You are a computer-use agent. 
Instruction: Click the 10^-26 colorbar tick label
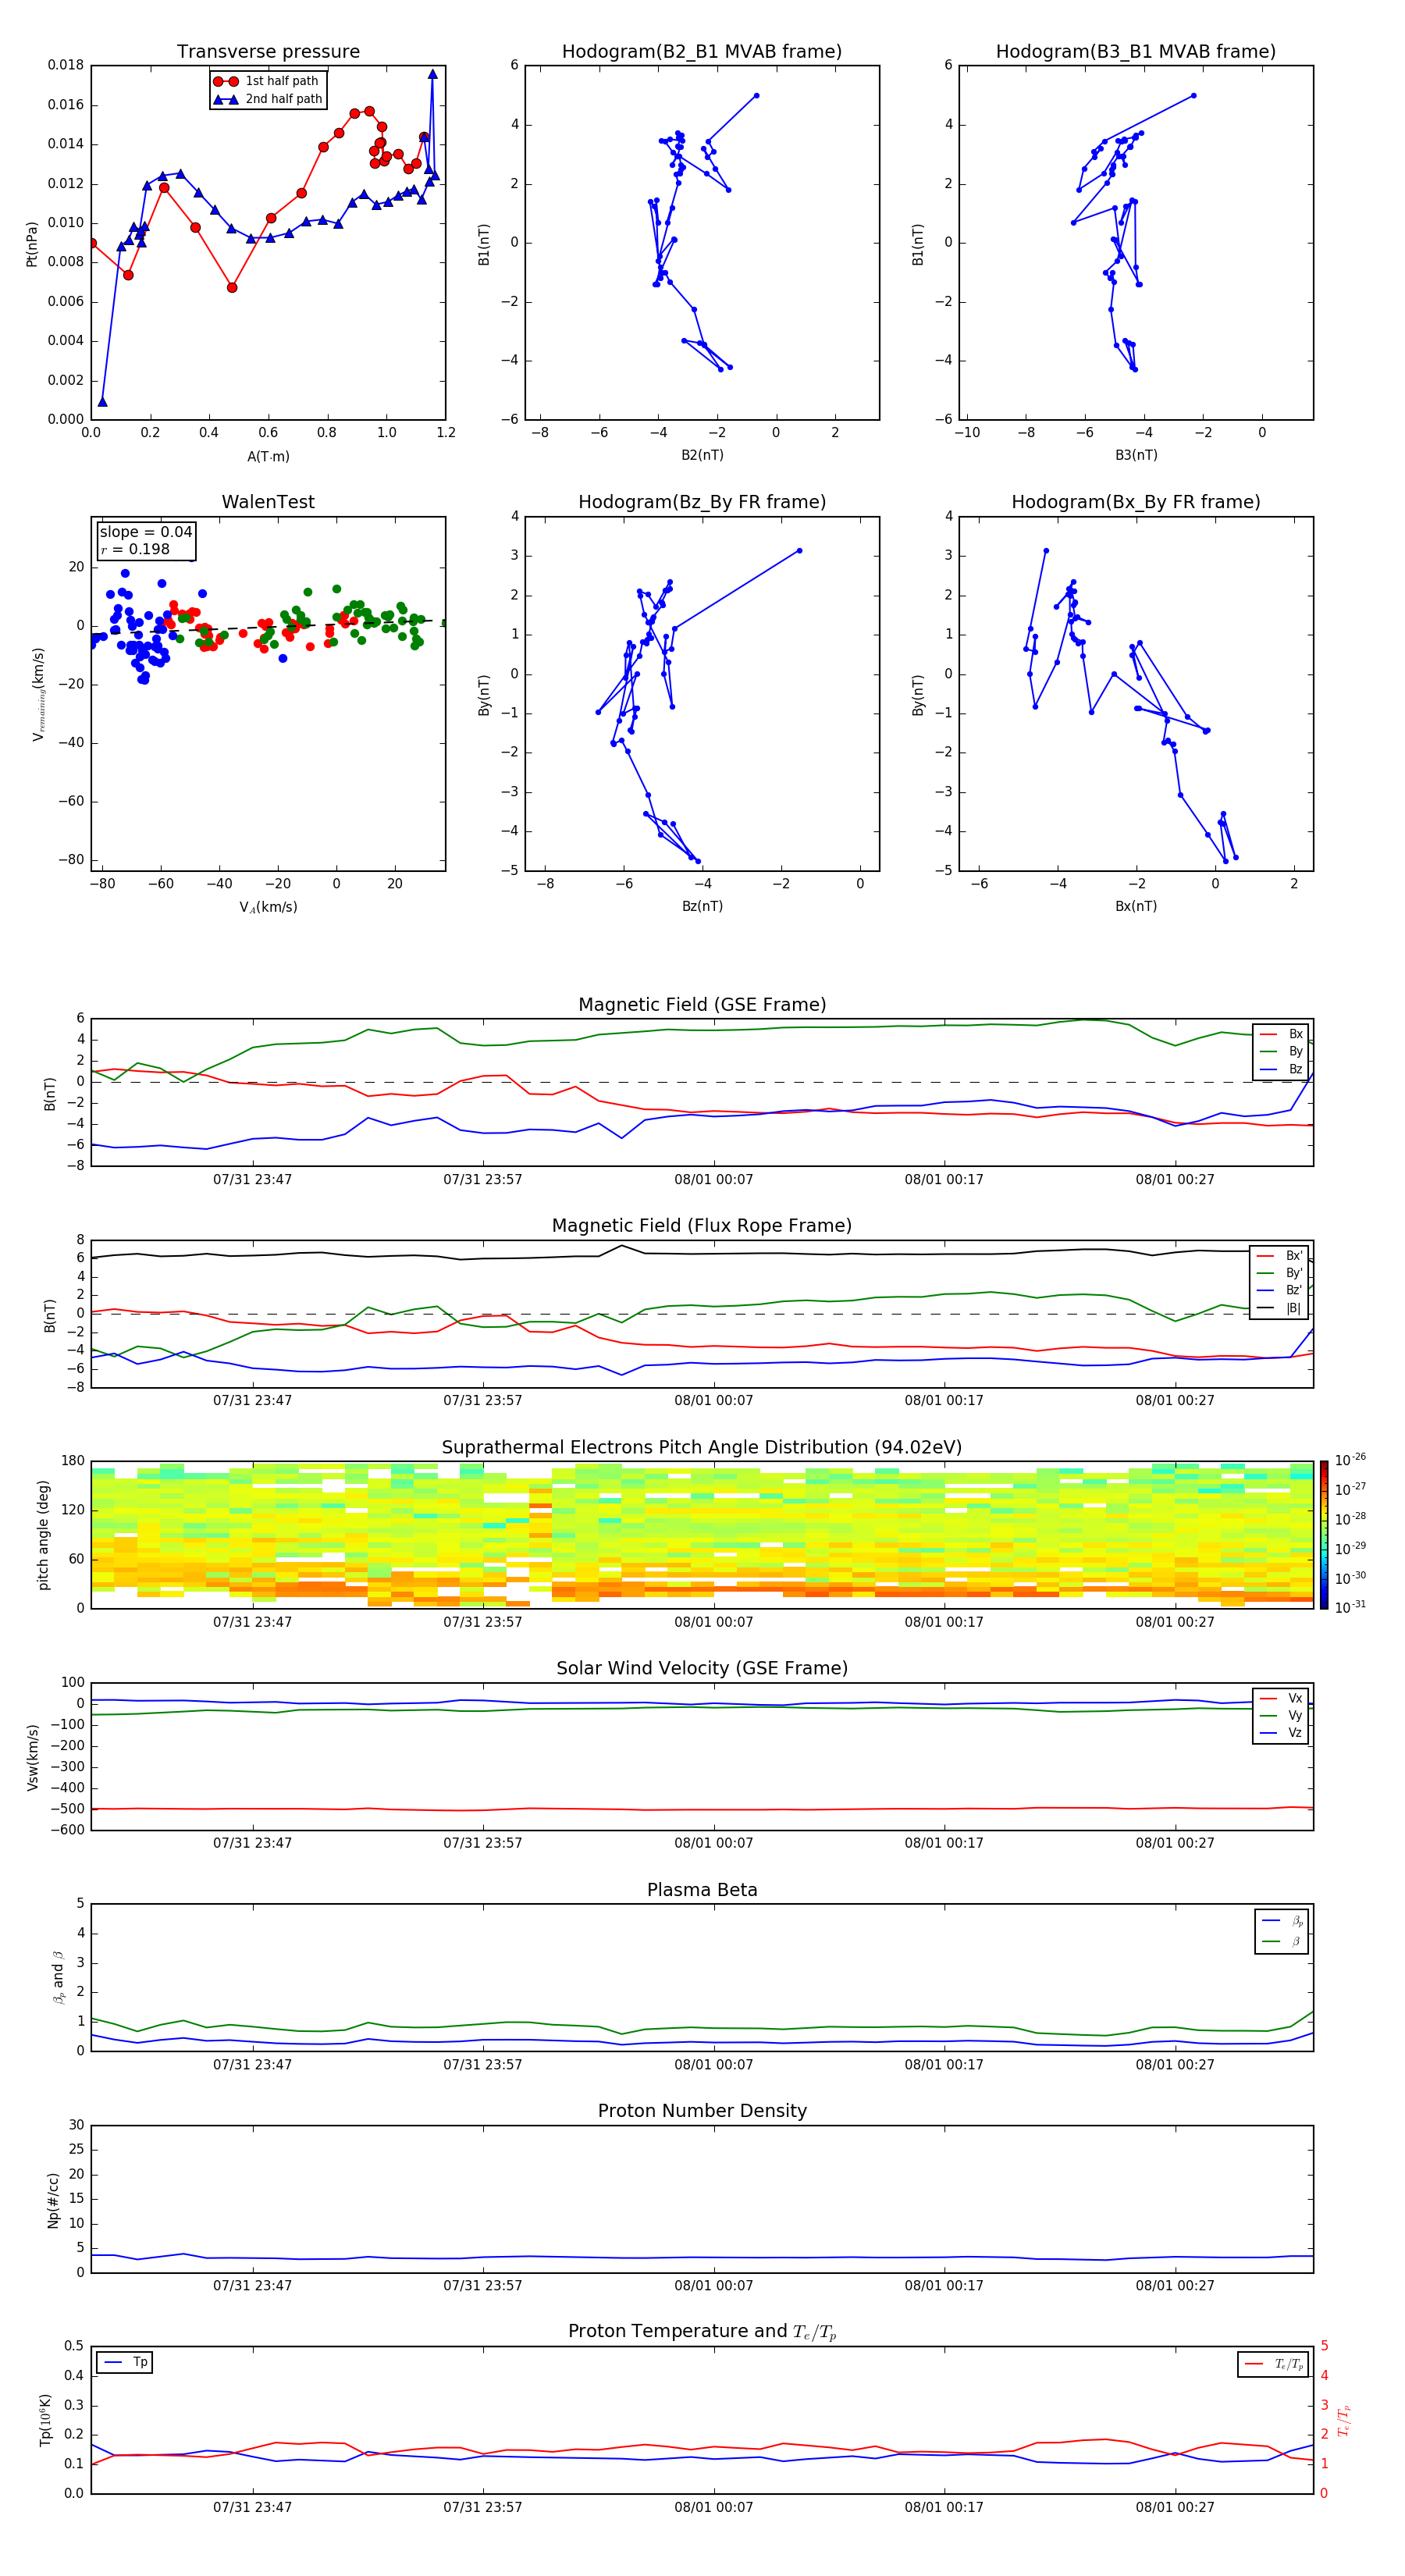point(1350,1460)
